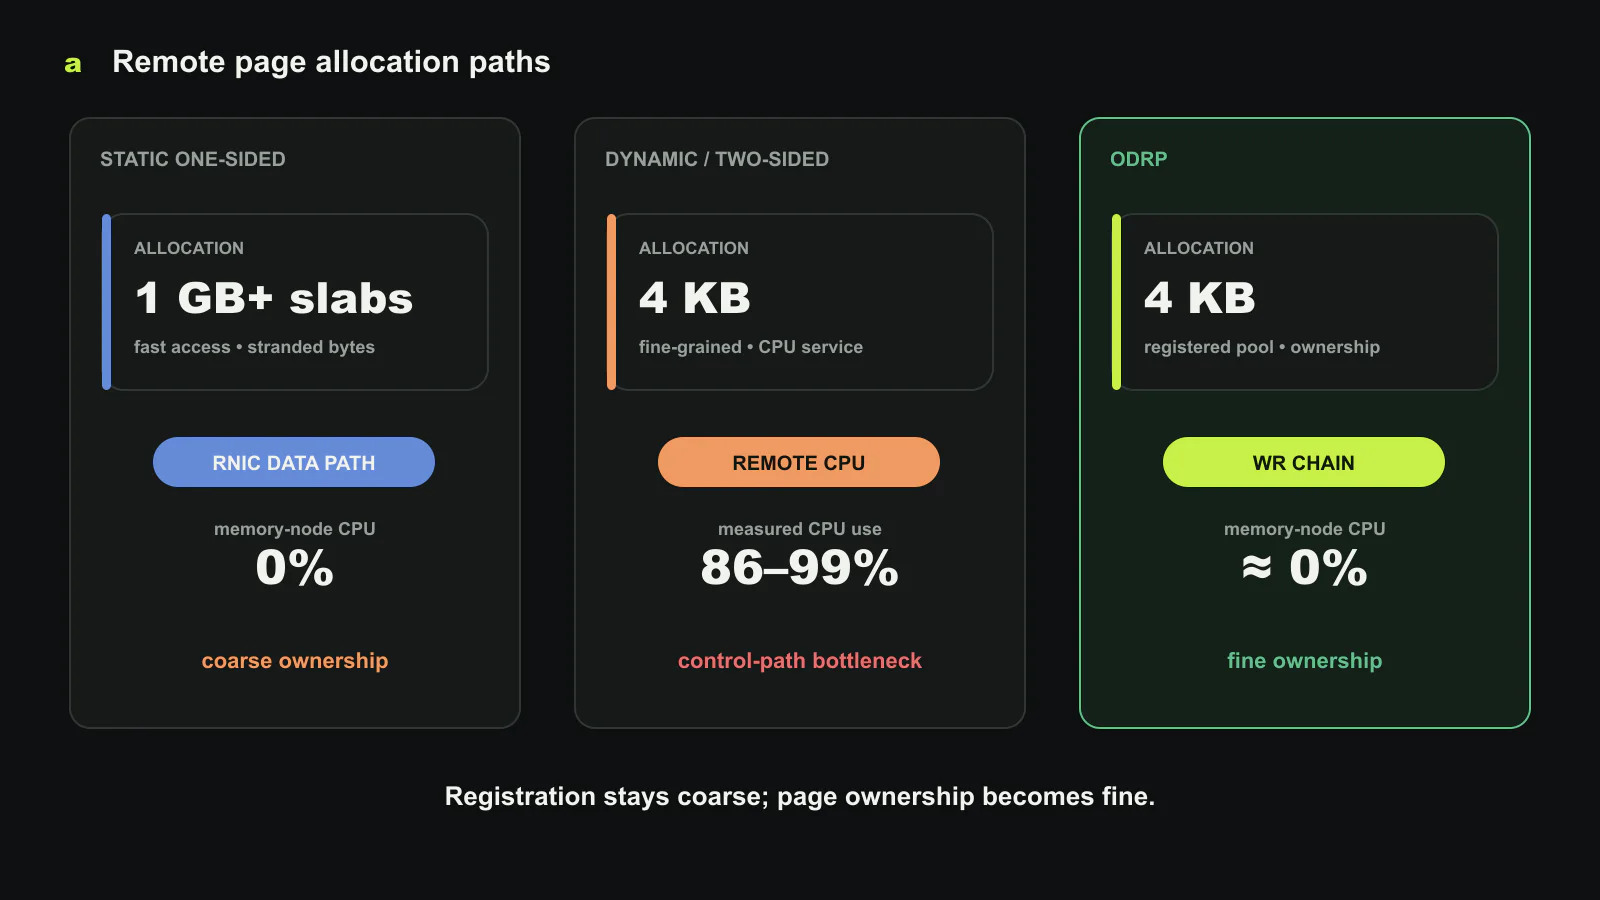Click the '86–99%' measured CPU value

pyautogui.click(x=799, y=568)
